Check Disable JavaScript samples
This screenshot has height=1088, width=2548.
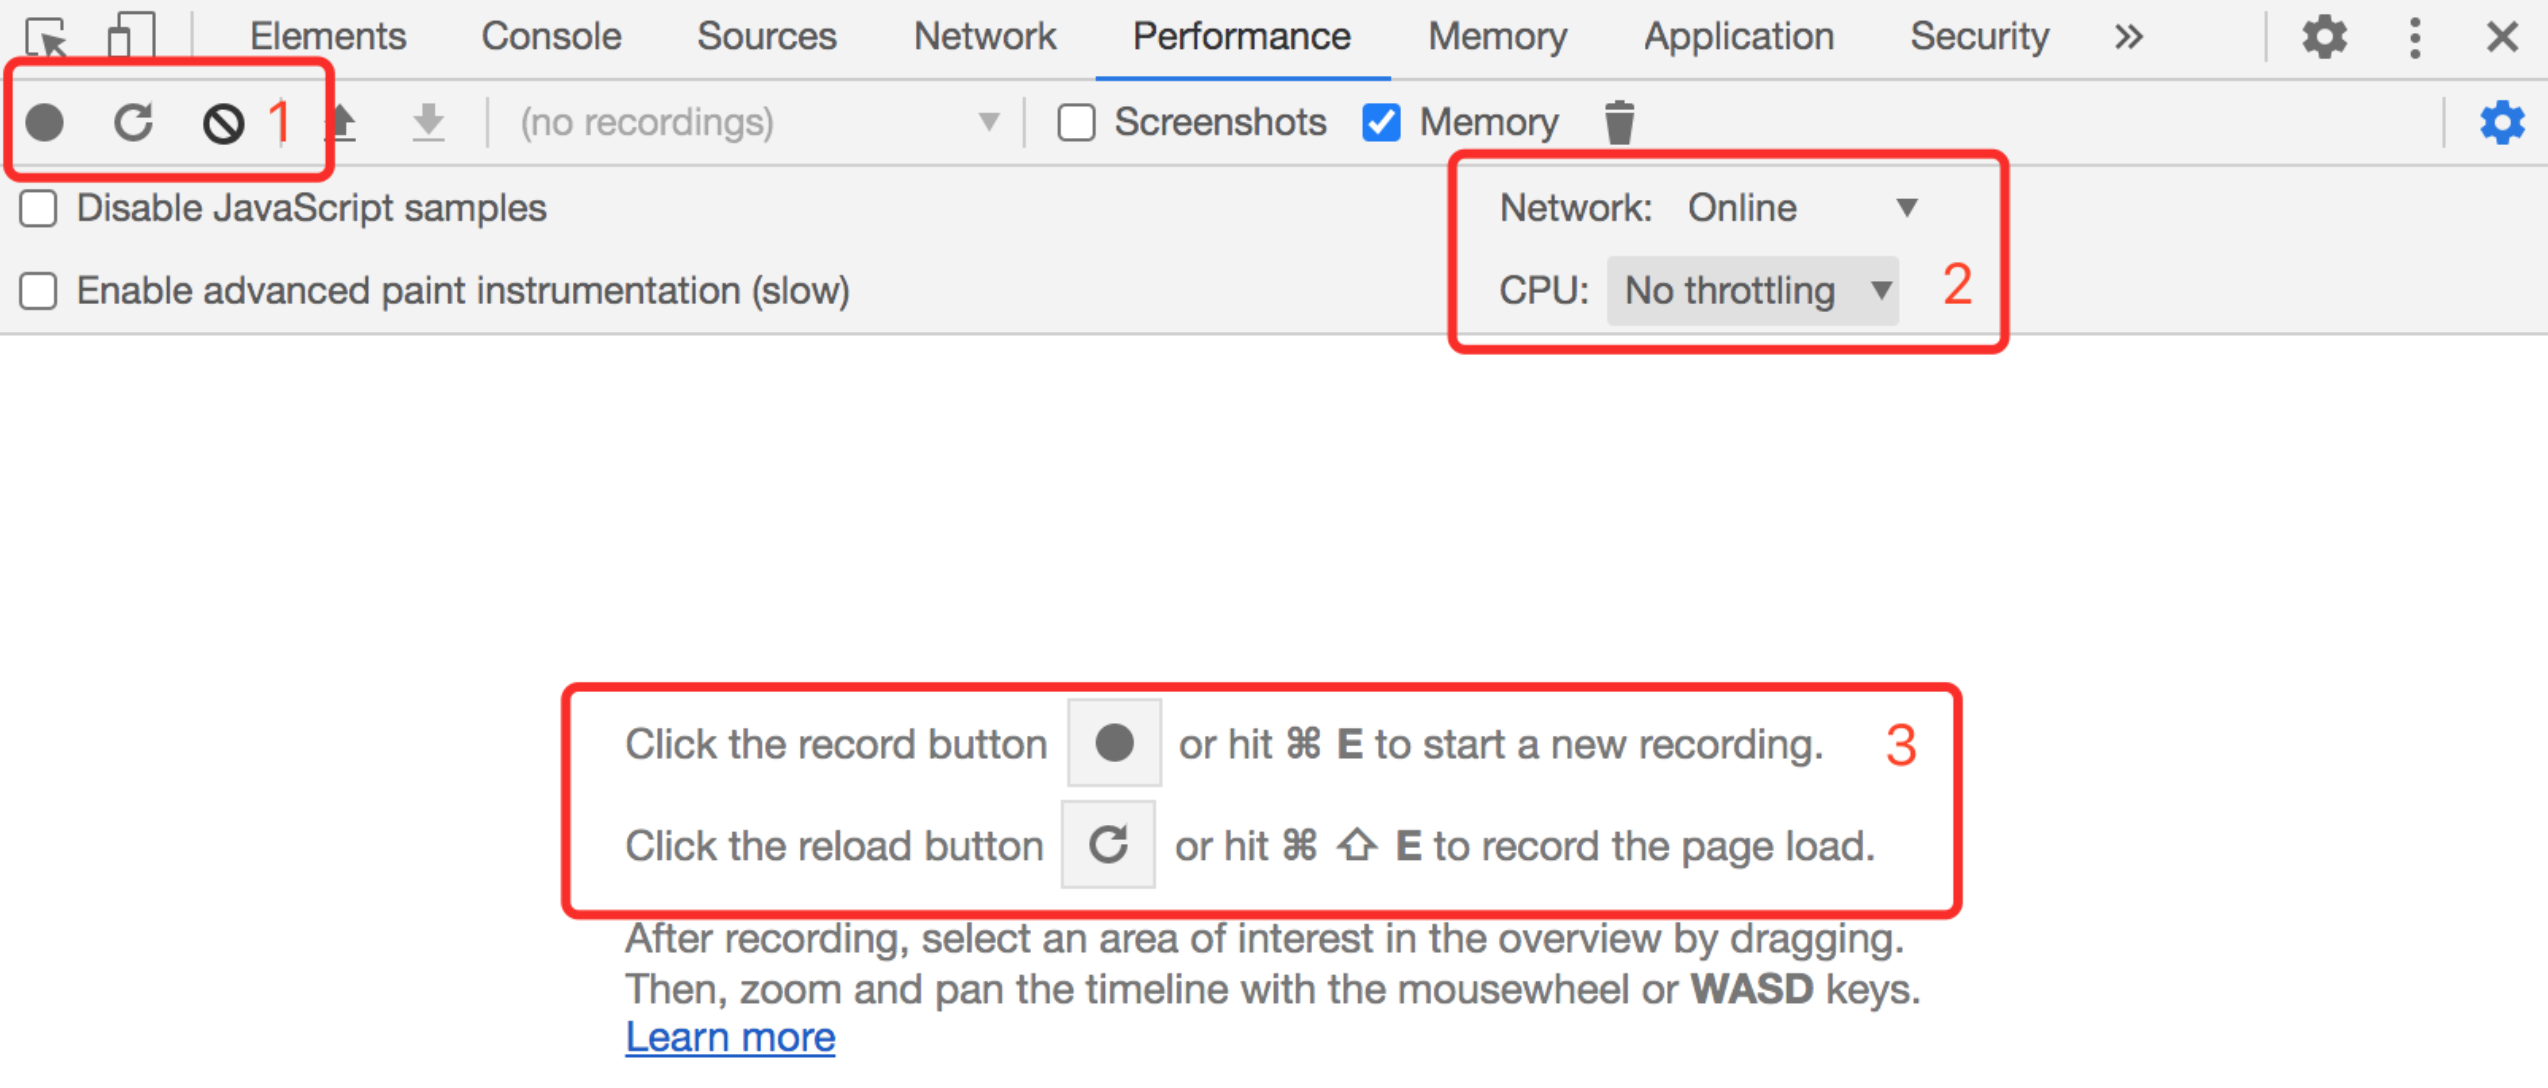[39, 209]
